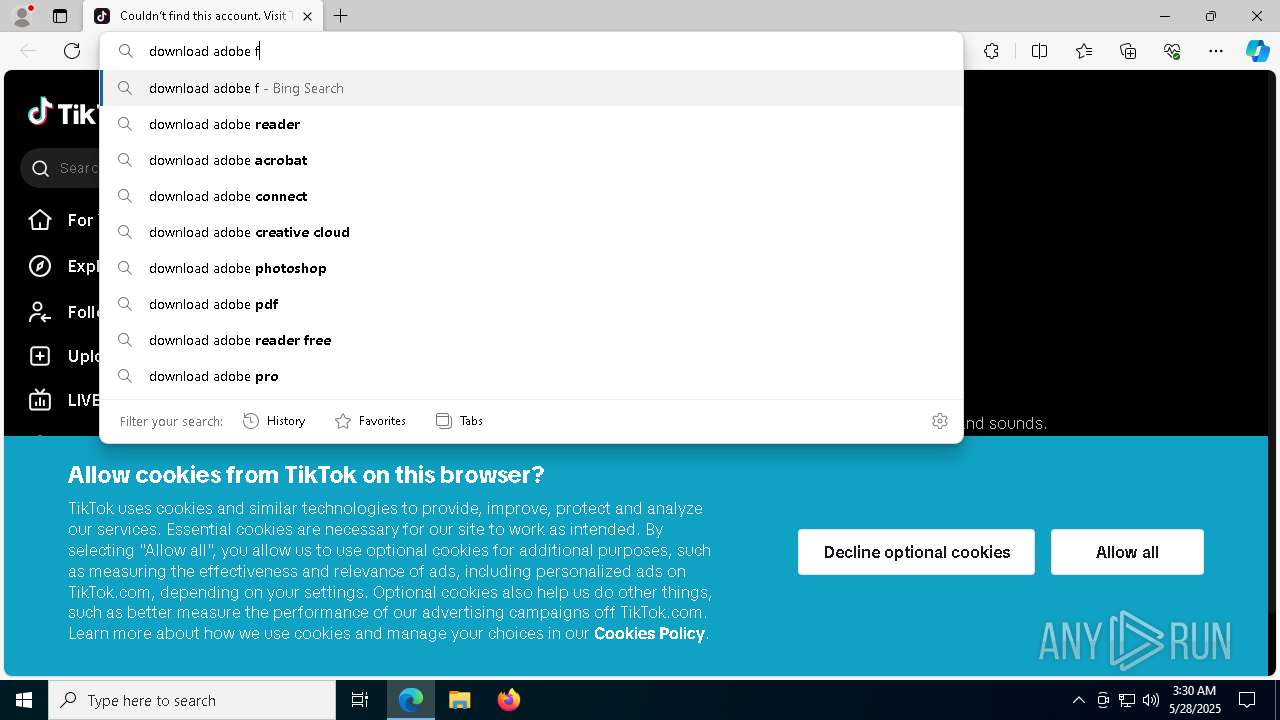Open TikTok Upload plus icon
The image size is (1280, 720).
(x=40, y=356)
